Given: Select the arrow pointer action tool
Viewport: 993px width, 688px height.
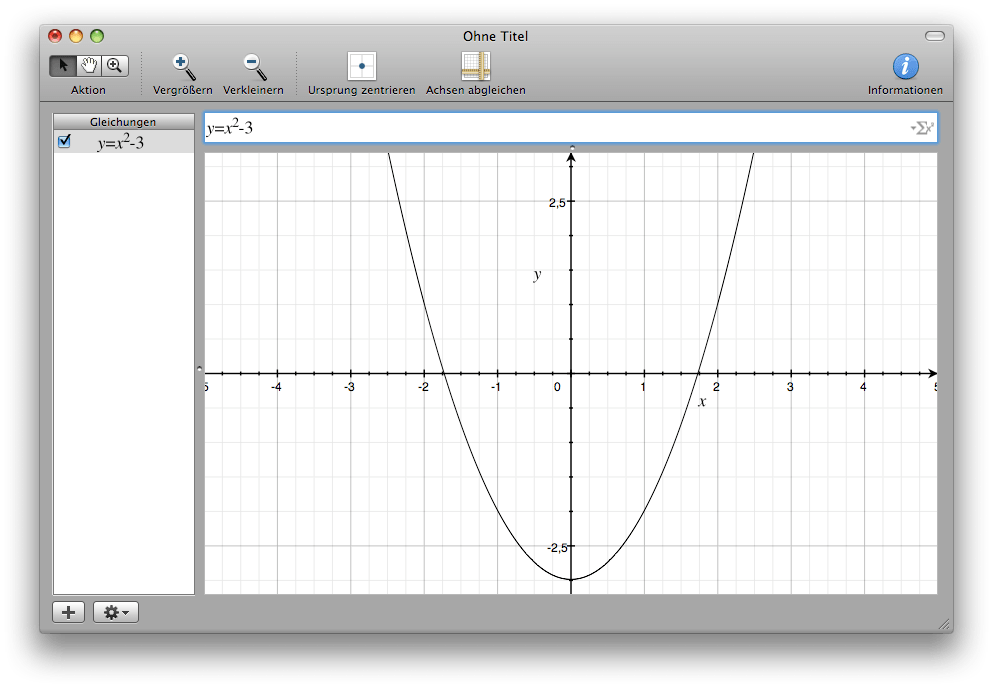Looking at the screenshot, I should click(x=63, y=65).
